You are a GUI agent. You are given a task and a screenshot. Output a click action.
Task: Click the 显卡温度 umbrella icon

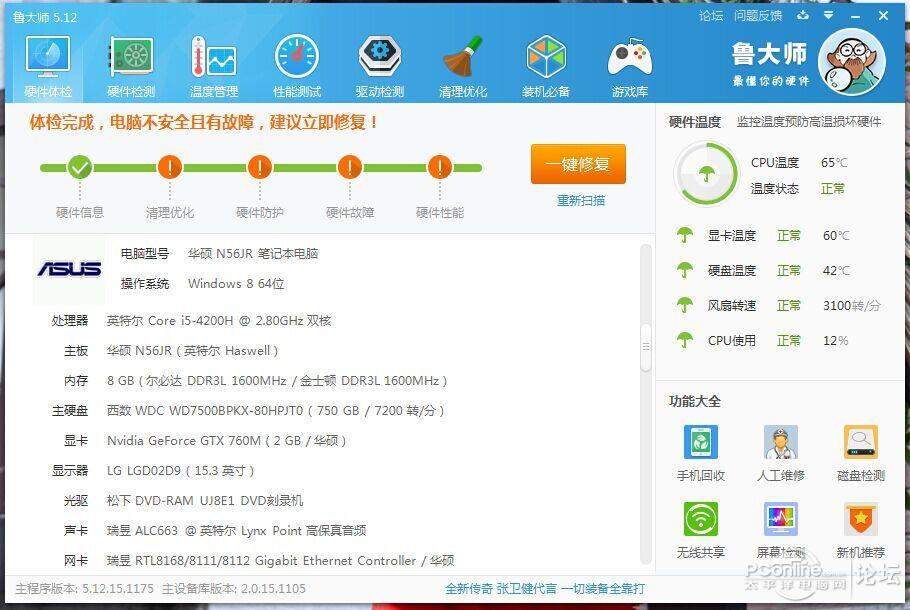click(685, 235)
